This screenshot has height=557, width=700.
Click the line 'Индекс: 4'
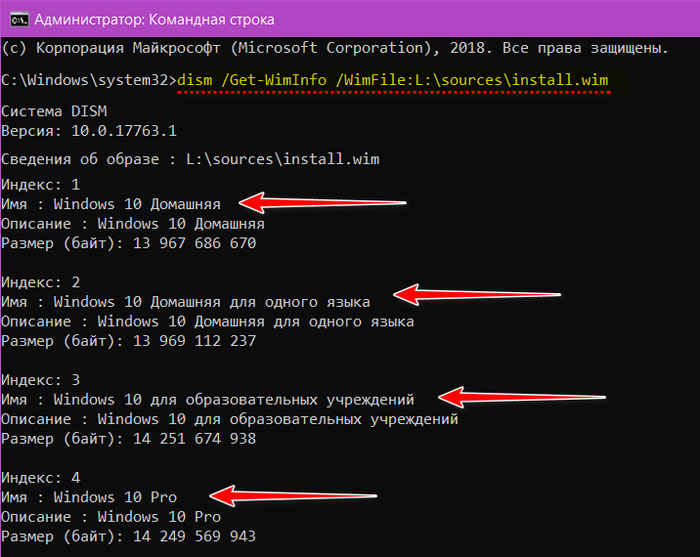coord(41,478)
